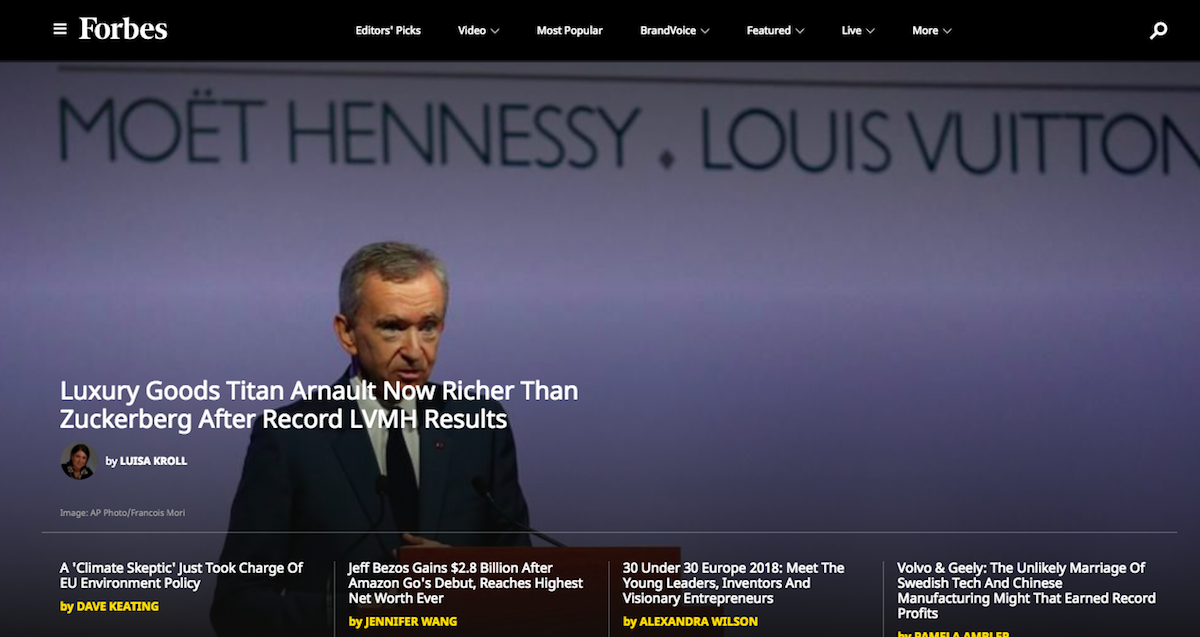Screen dimensions: 1200x637
Task: Read the 'Climate Skeptic' EU Environment article
Action: [181, 575]
